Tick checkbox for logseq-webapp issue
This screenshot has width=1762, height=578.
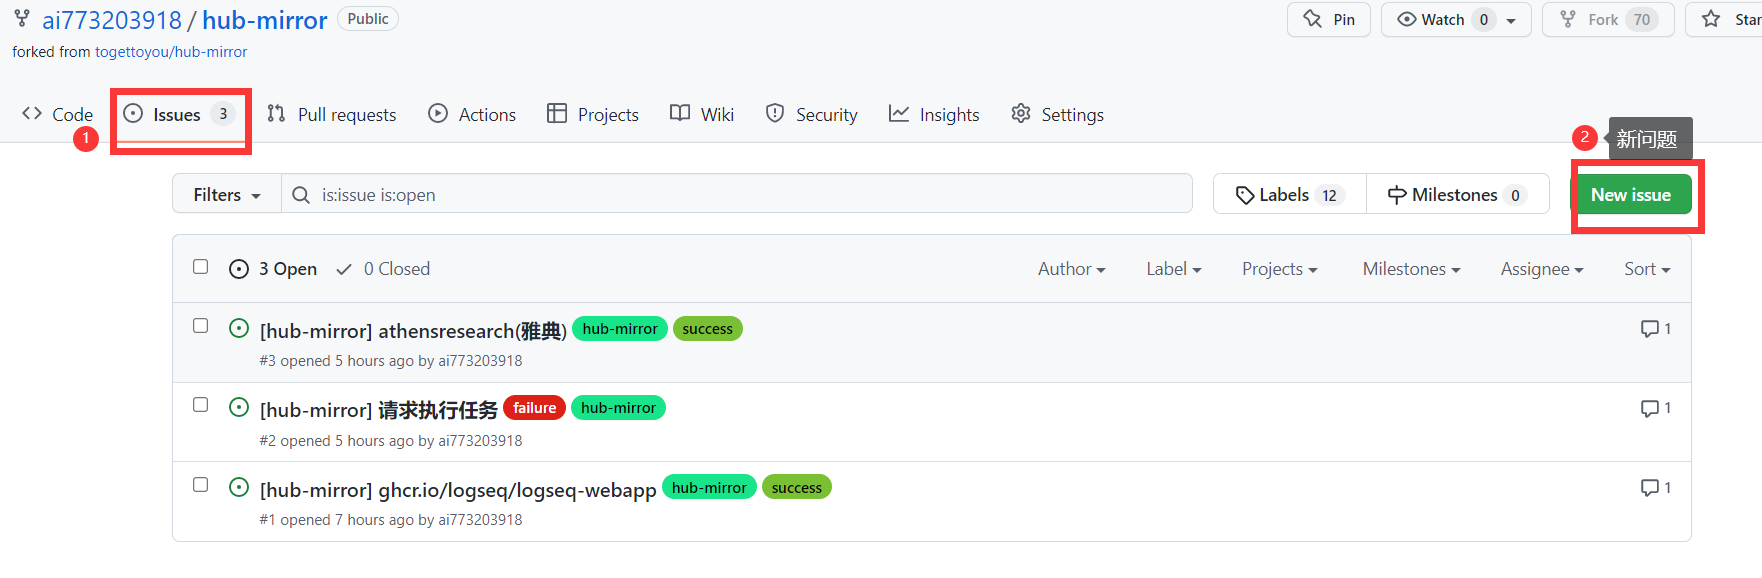tap(201, 485)
